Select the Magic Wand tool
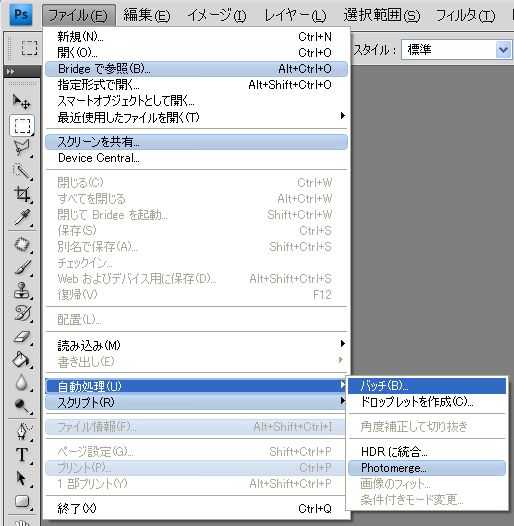The width and height of the screenshot is (514, 526). pos(21,171)
